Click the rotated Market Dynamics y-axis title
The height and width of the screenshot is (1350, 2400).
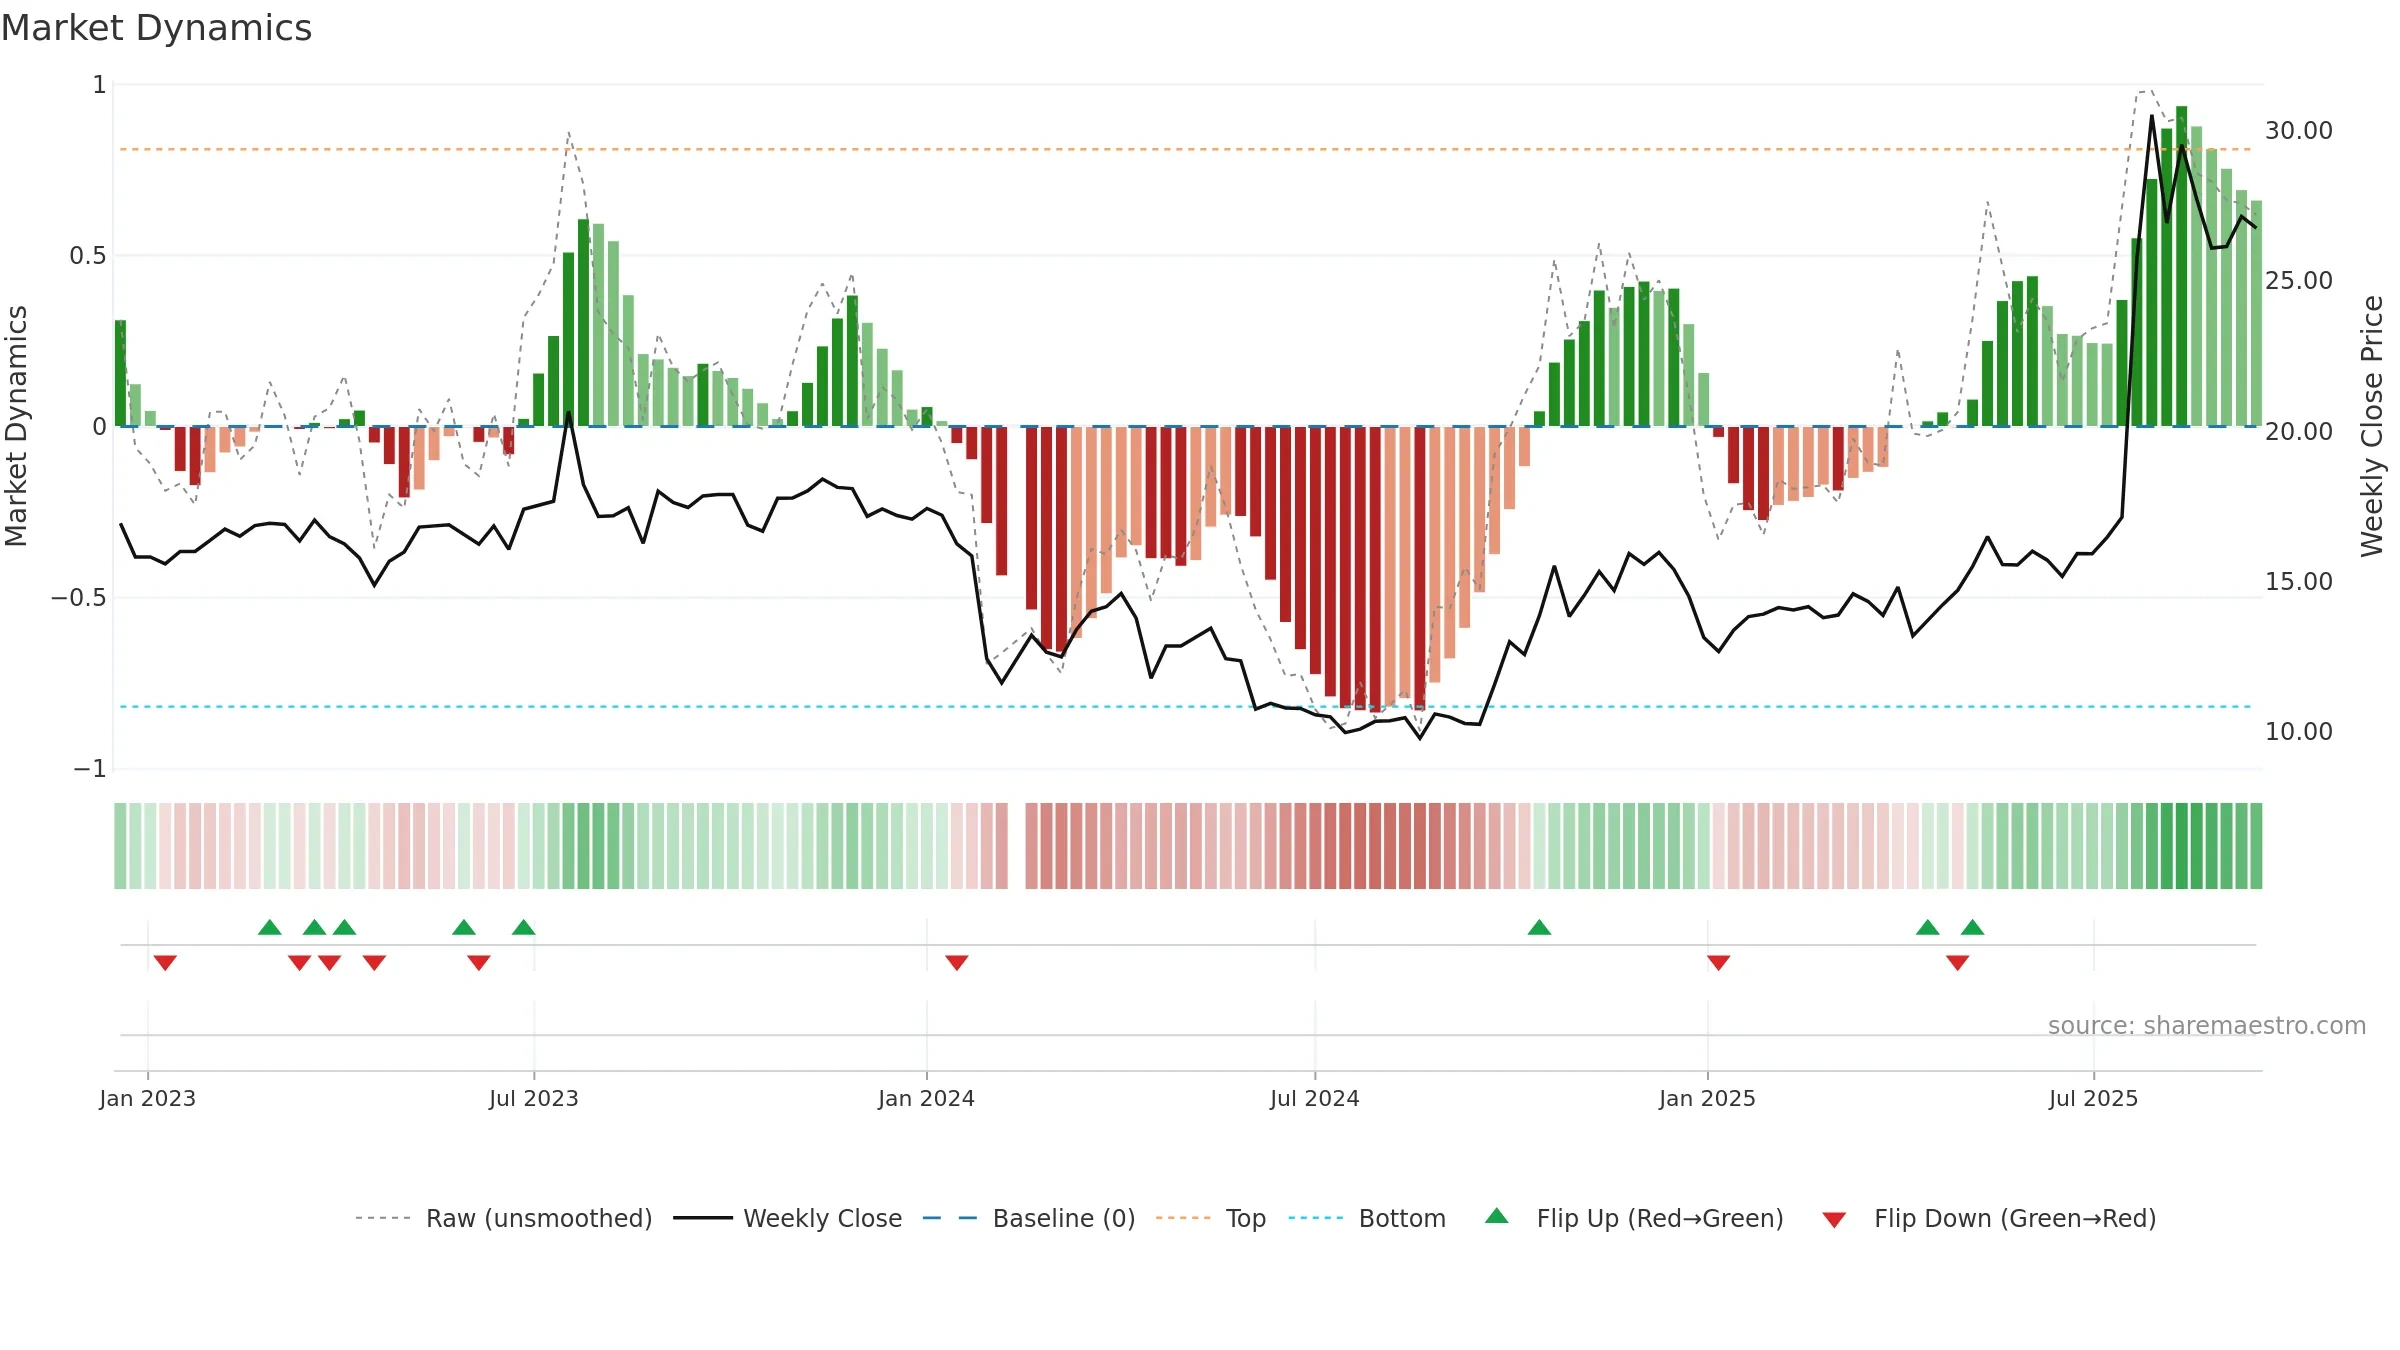point(16,426)
